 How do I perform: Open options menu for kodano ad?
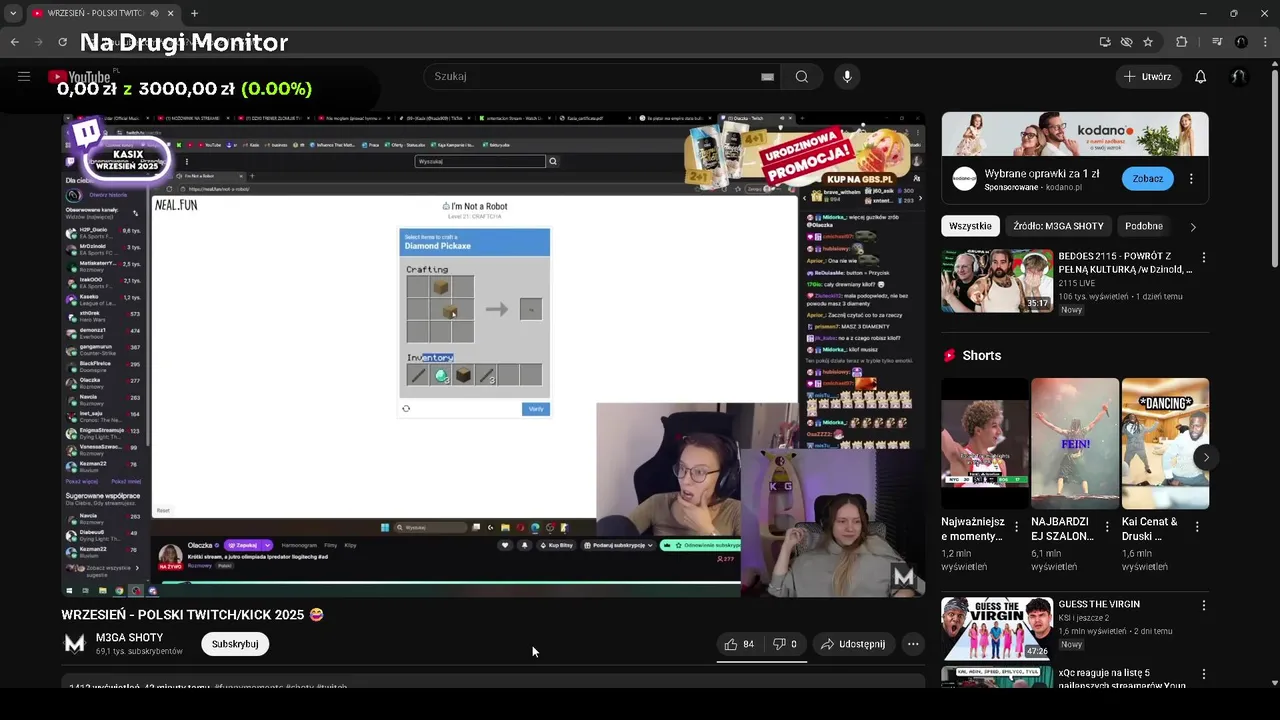coord(1191,179)
